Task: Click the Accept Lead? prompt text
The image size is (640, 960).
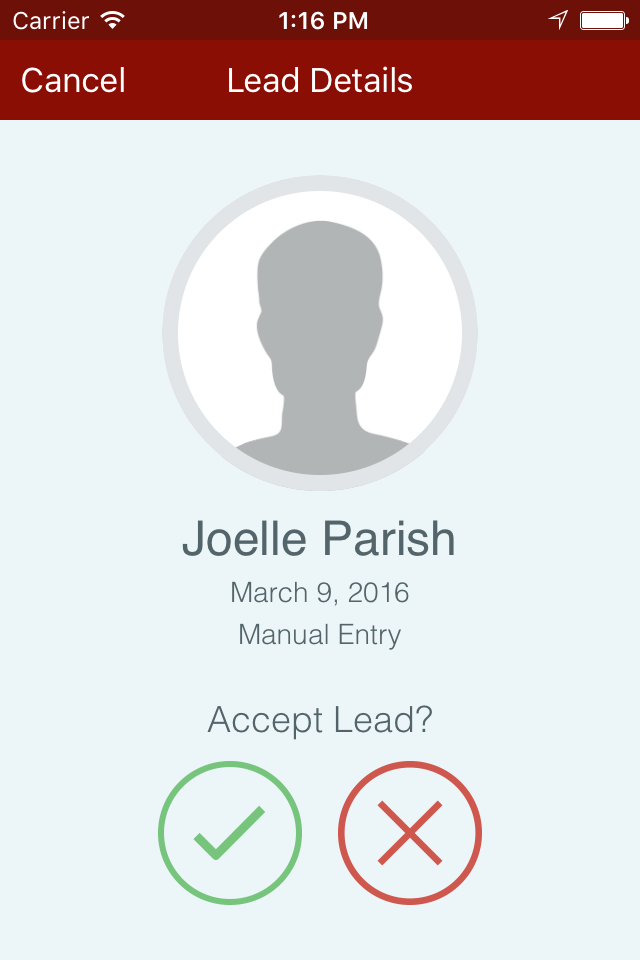Action: point(320,720)
